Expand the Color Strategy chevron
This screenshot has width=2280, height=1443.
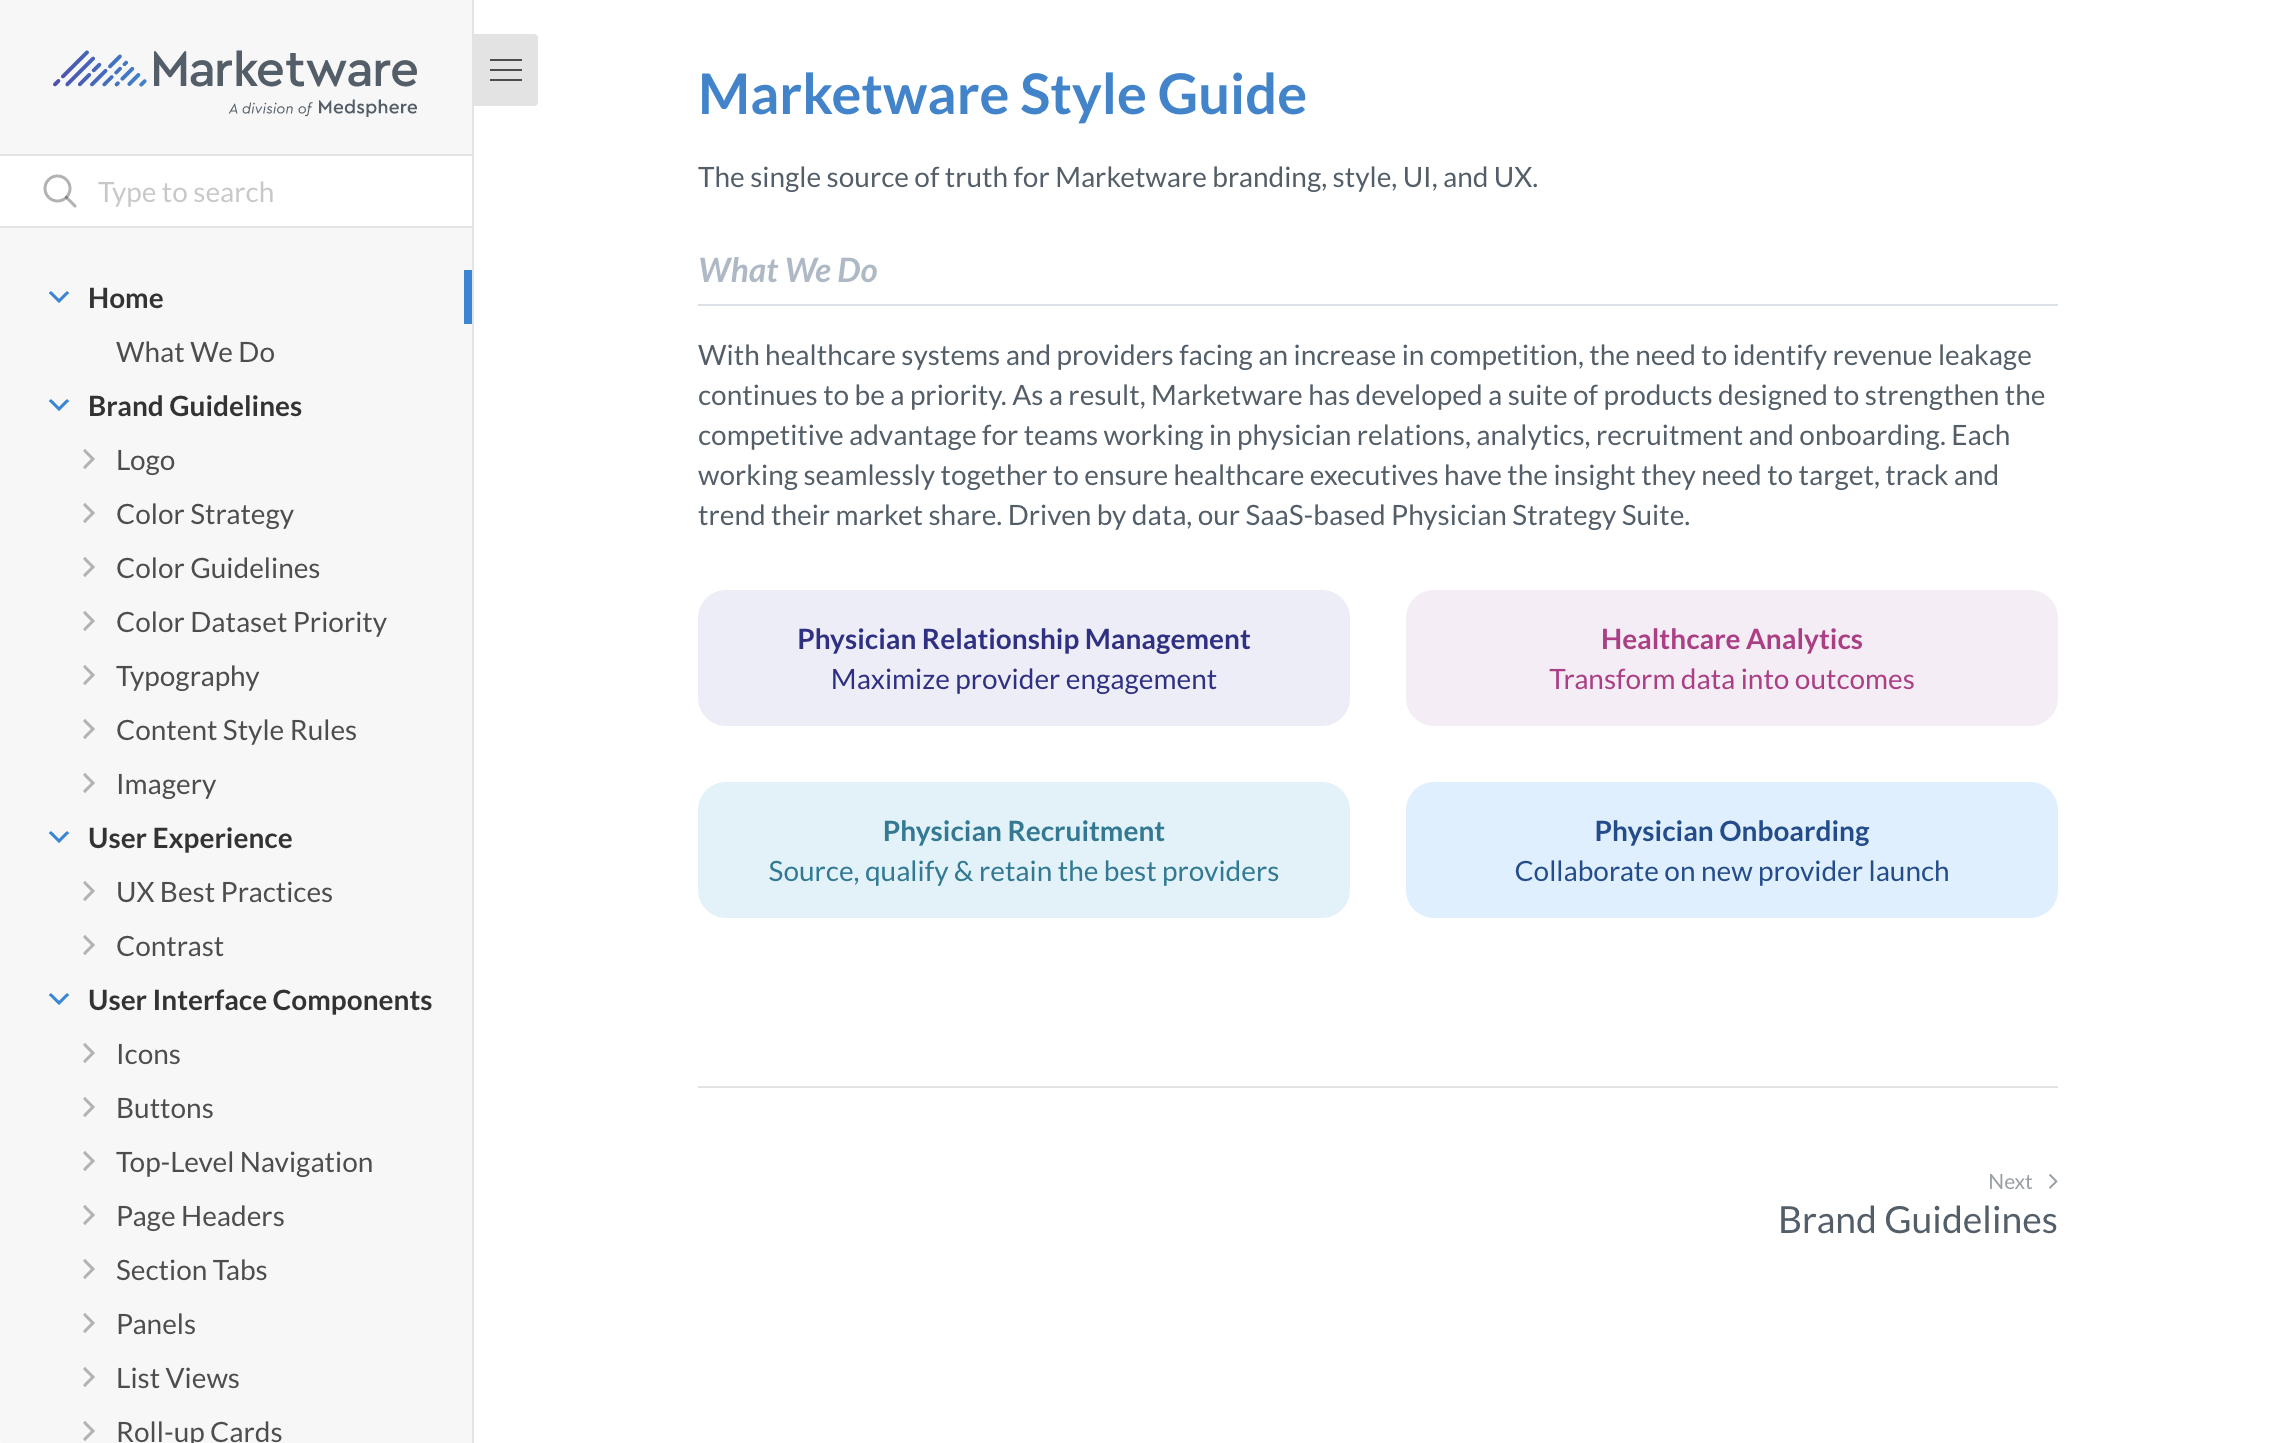tap(90, 512)
